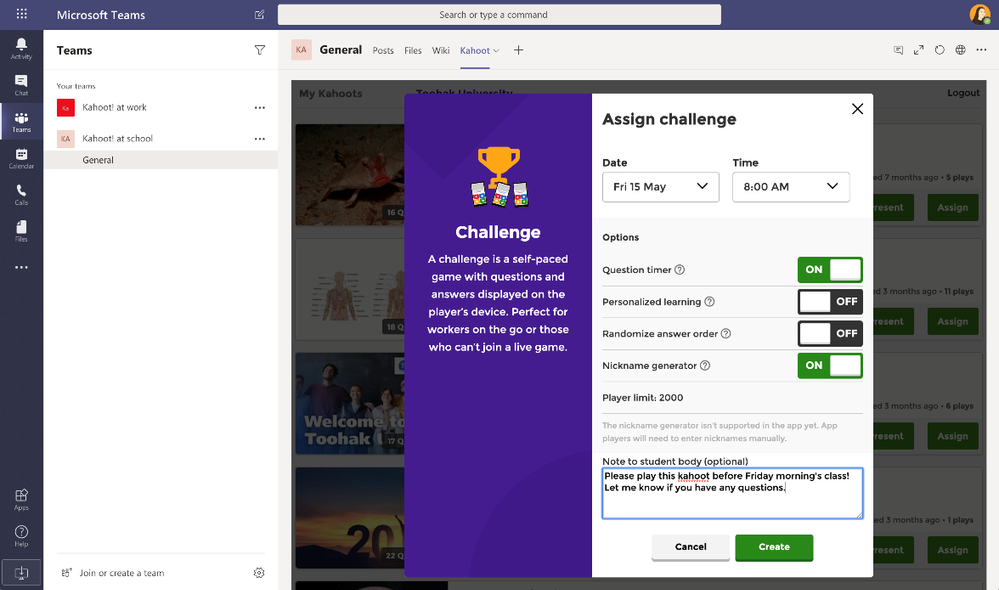Viewport: 999px width, 590px height.
Task: Open the human anatomy kahoot thumbnail
Action: click(x=350, y=289)
